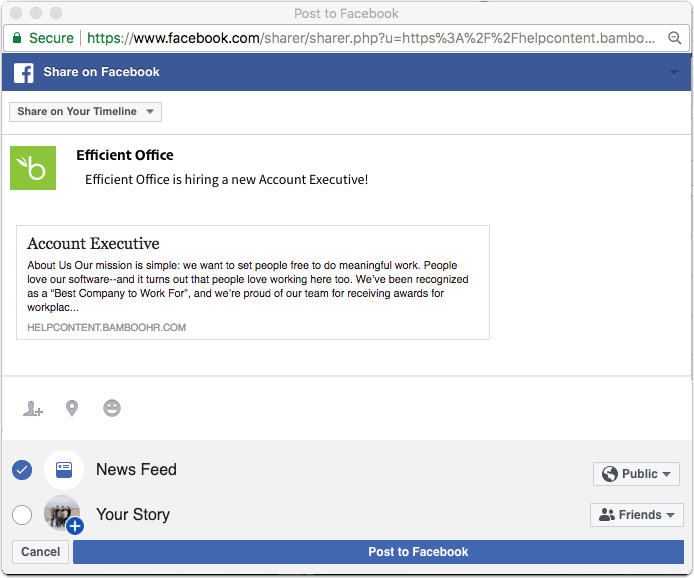The height and width of the screenshot is (578, 694).
Task: Click the Account Executive link preview title
Action: tap(93, 243)
